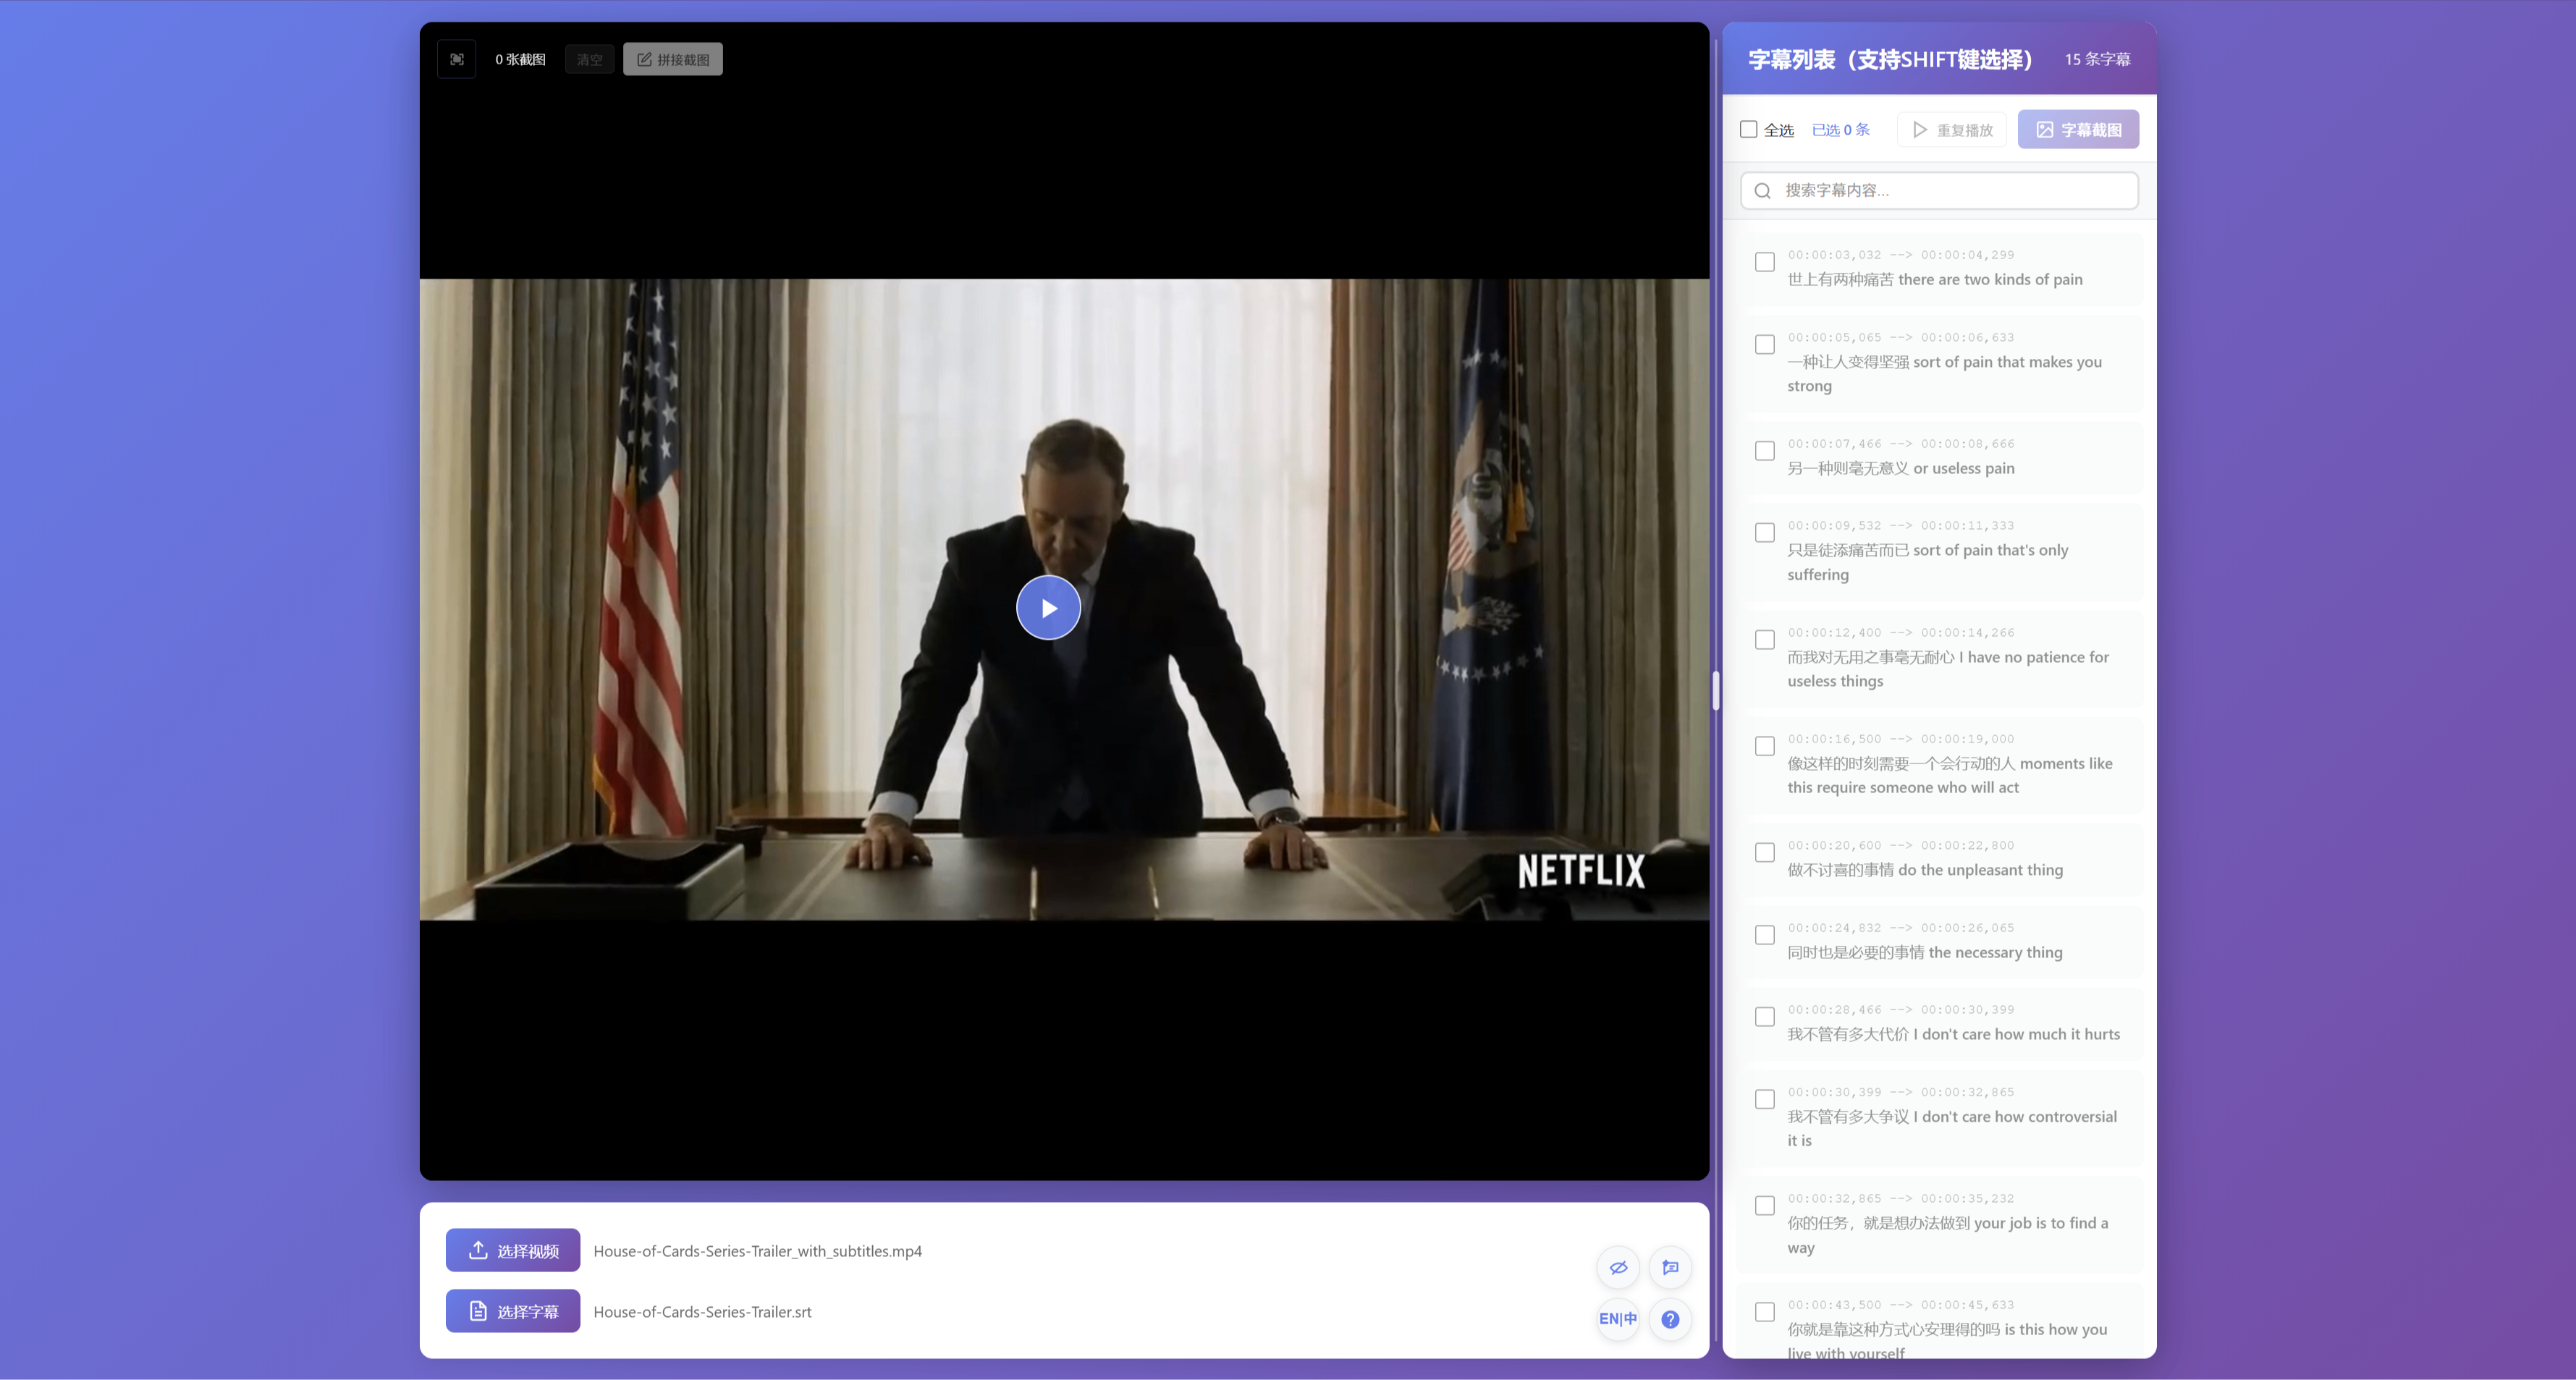Click the screenshot capture icon above video
This screenshot has height=1380, width=2576.
[x=457, y=59]
